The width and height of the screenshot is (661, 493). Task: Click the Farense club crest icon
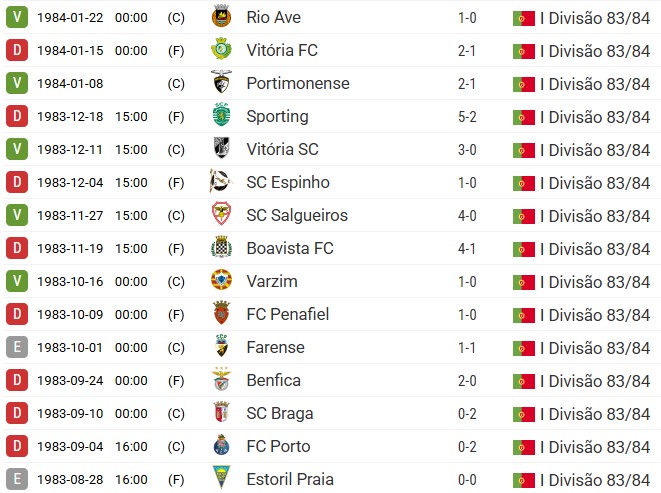(x=221, y=348)
